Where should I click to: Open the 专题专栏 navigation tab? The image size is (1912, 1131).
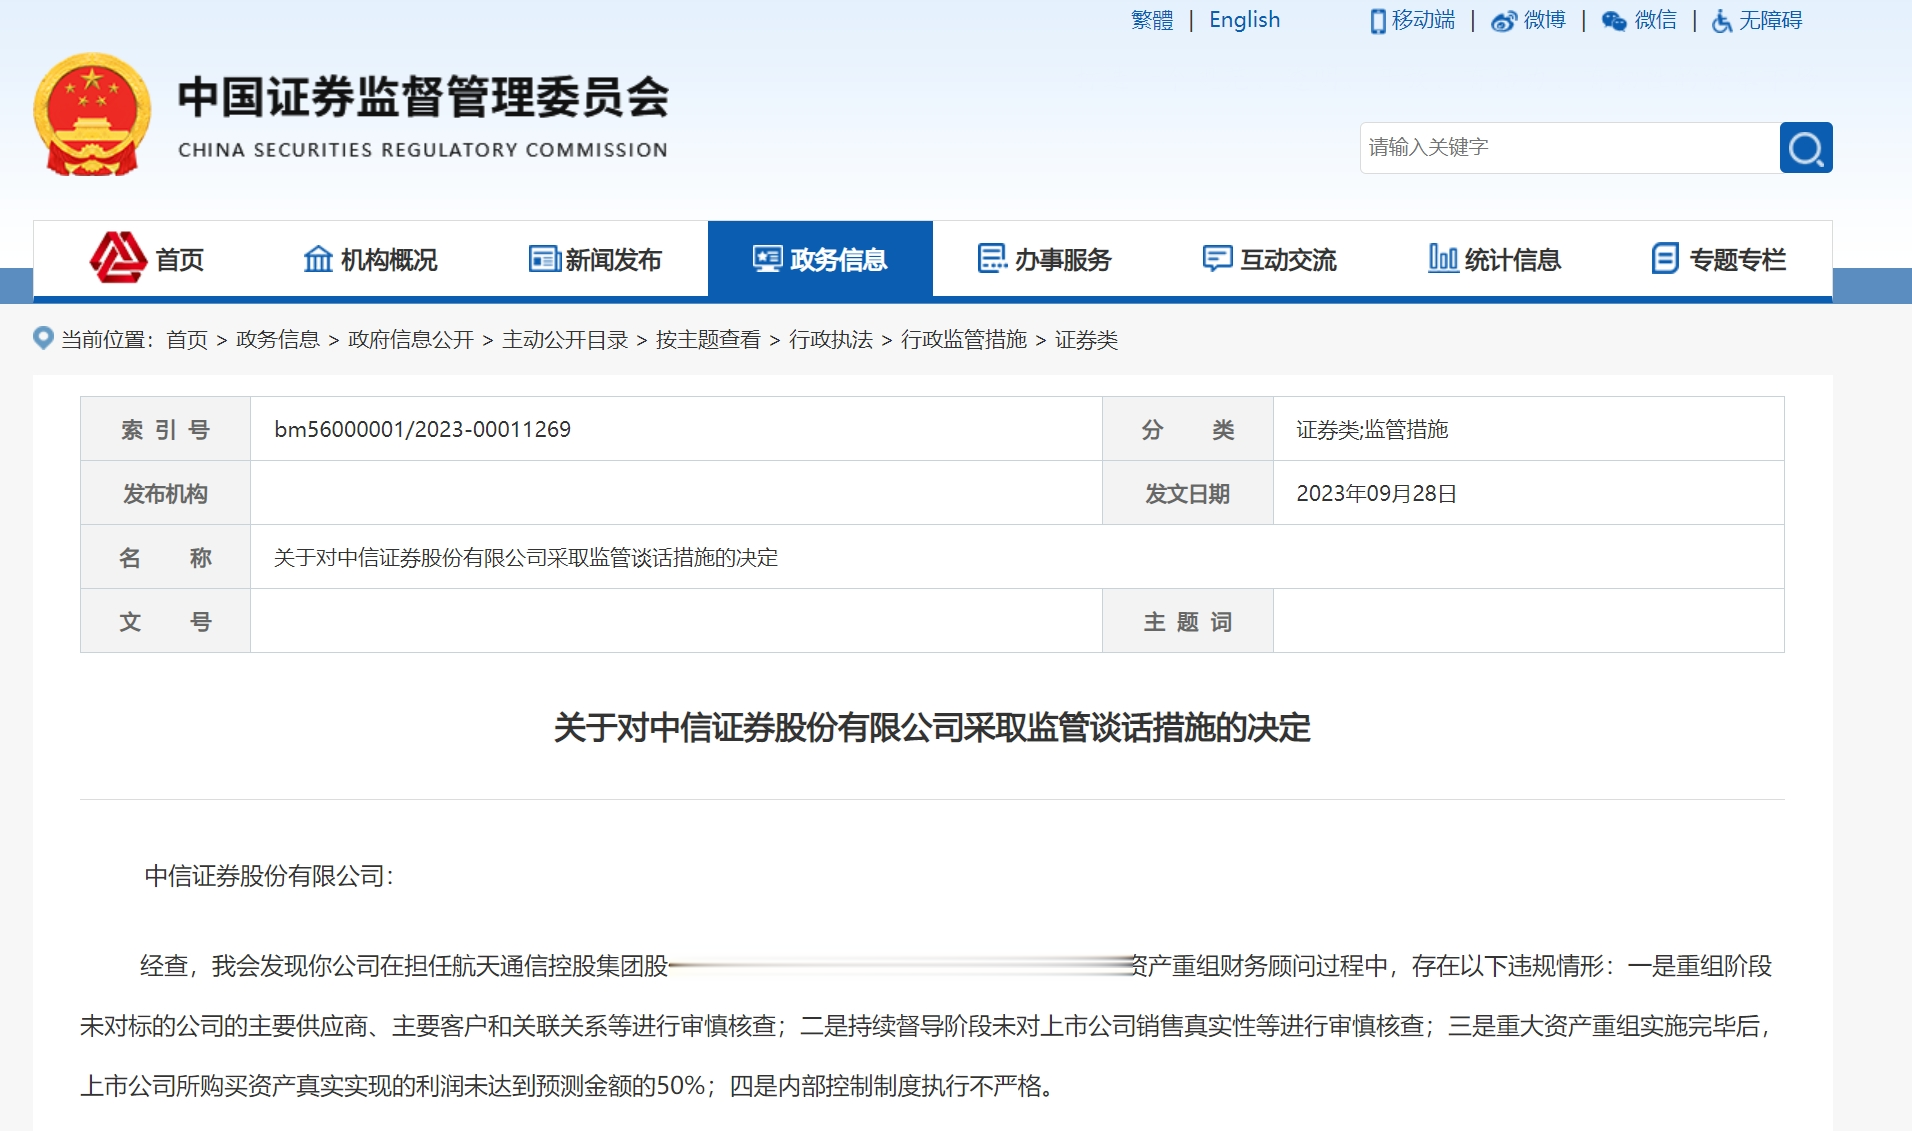pos(1720,259)
